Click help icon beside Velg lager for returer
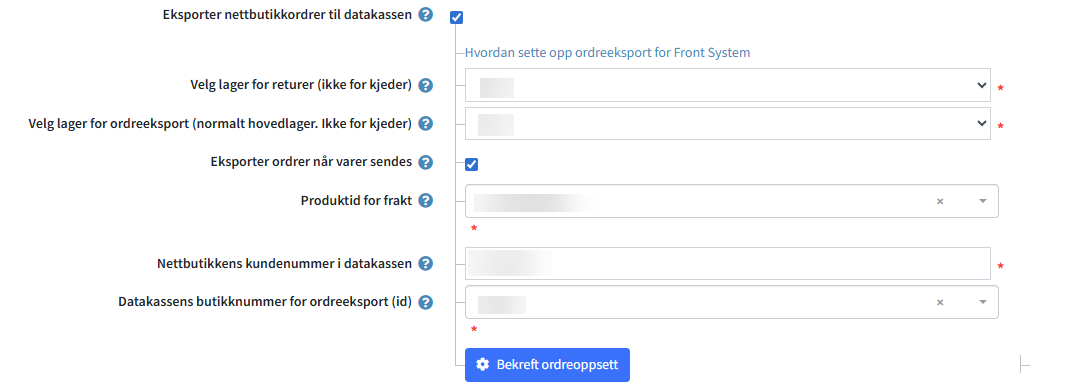Image resolution: width=1076 pixels, height=390 pixels. pos(425,85)
